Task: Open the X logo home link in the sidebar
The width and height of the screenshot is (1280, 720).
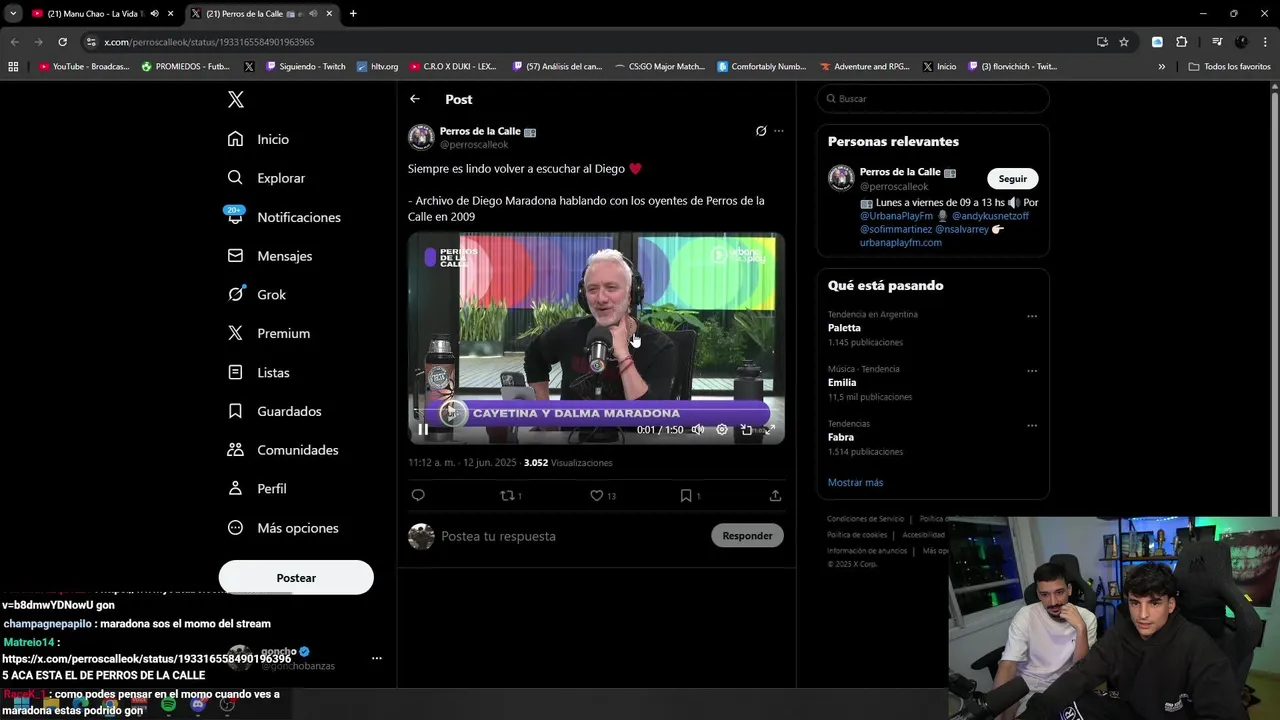Action: point(235,99)
